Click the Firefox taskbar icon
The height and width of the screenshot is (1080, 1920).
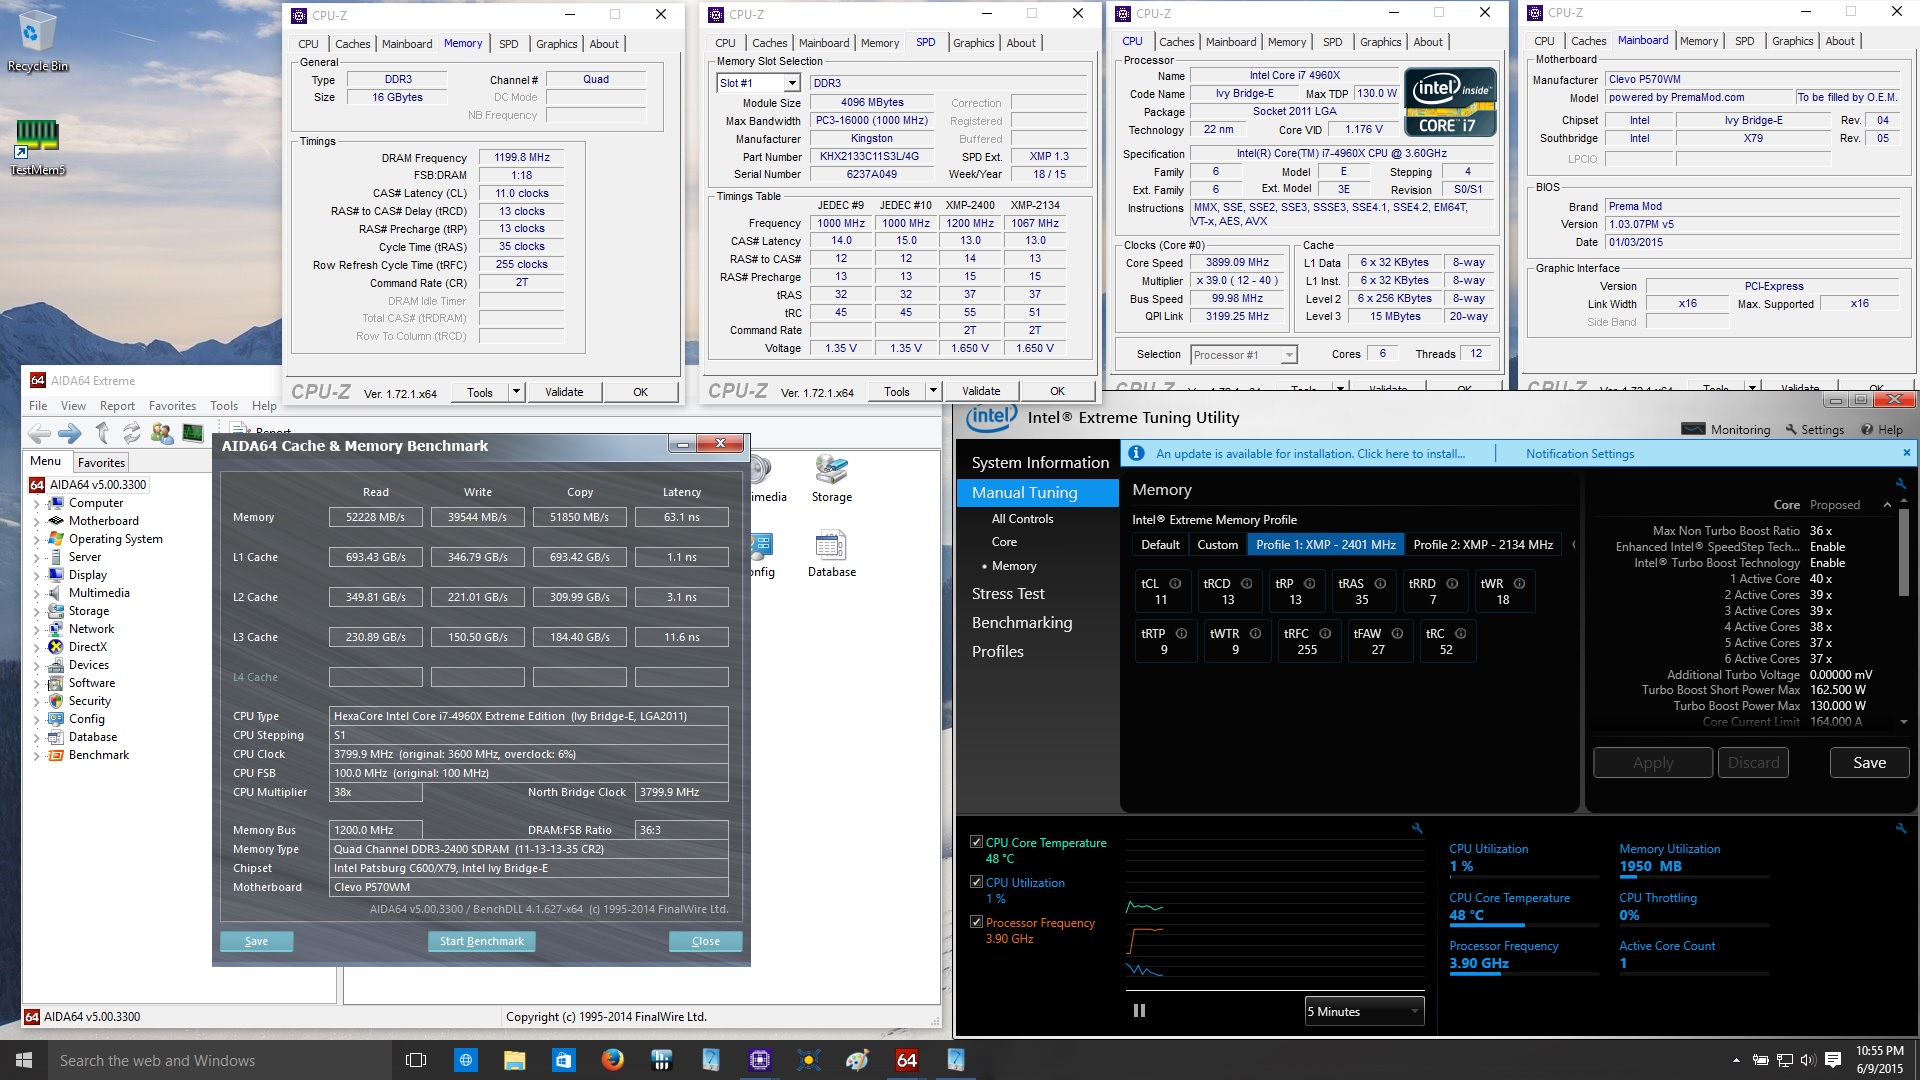tap(612, 1060)
